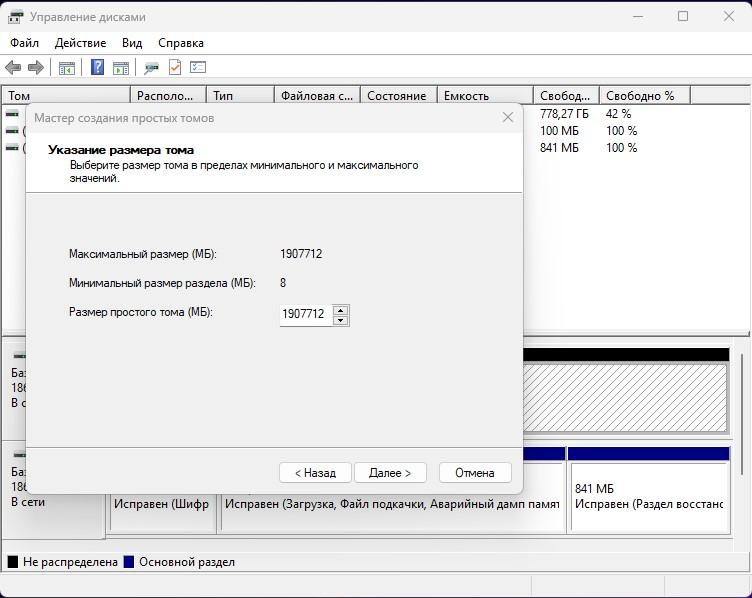The width and height of the screenshot is (752, 598).
Task: Toggle the action pane toolbar icon
Action: (121, 68)
